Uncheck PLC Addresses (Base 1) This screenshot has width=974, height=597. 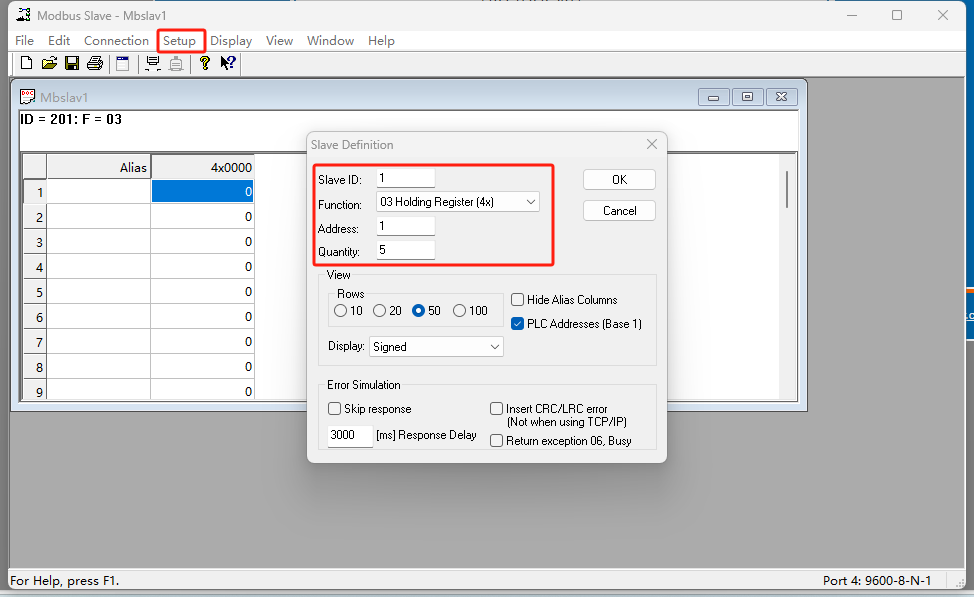(518, 324)
